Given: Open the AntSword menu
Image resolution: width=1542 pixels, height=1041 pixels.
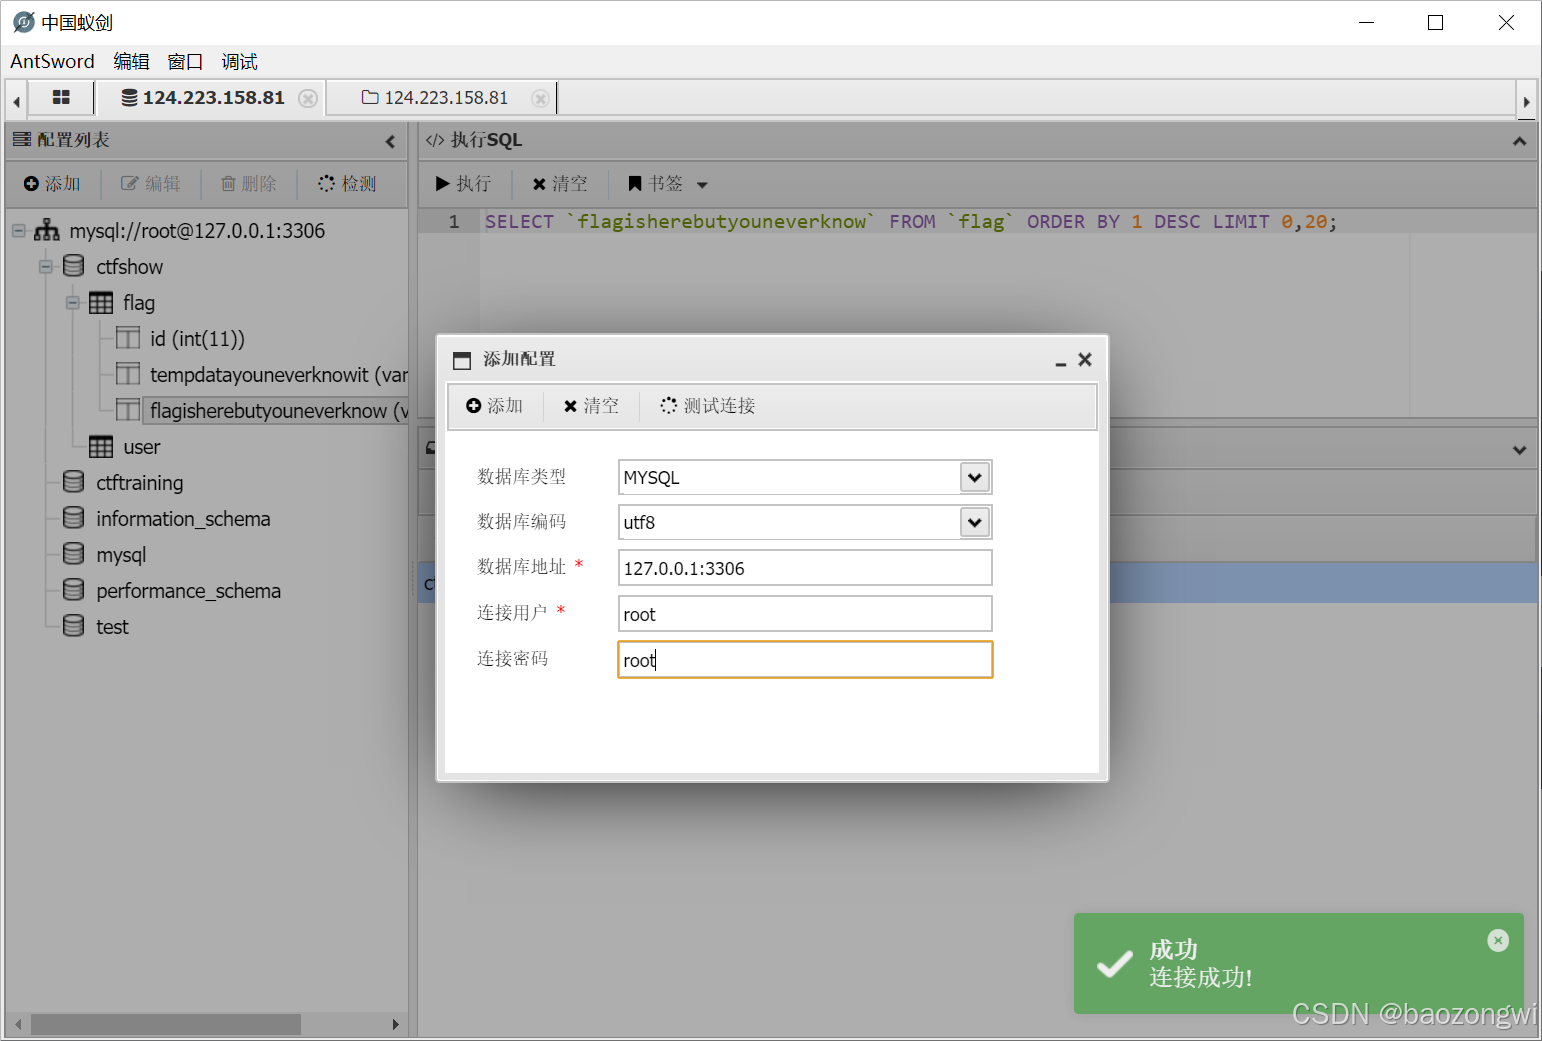Looking at the screenshot, I should [x=52, y=61].
